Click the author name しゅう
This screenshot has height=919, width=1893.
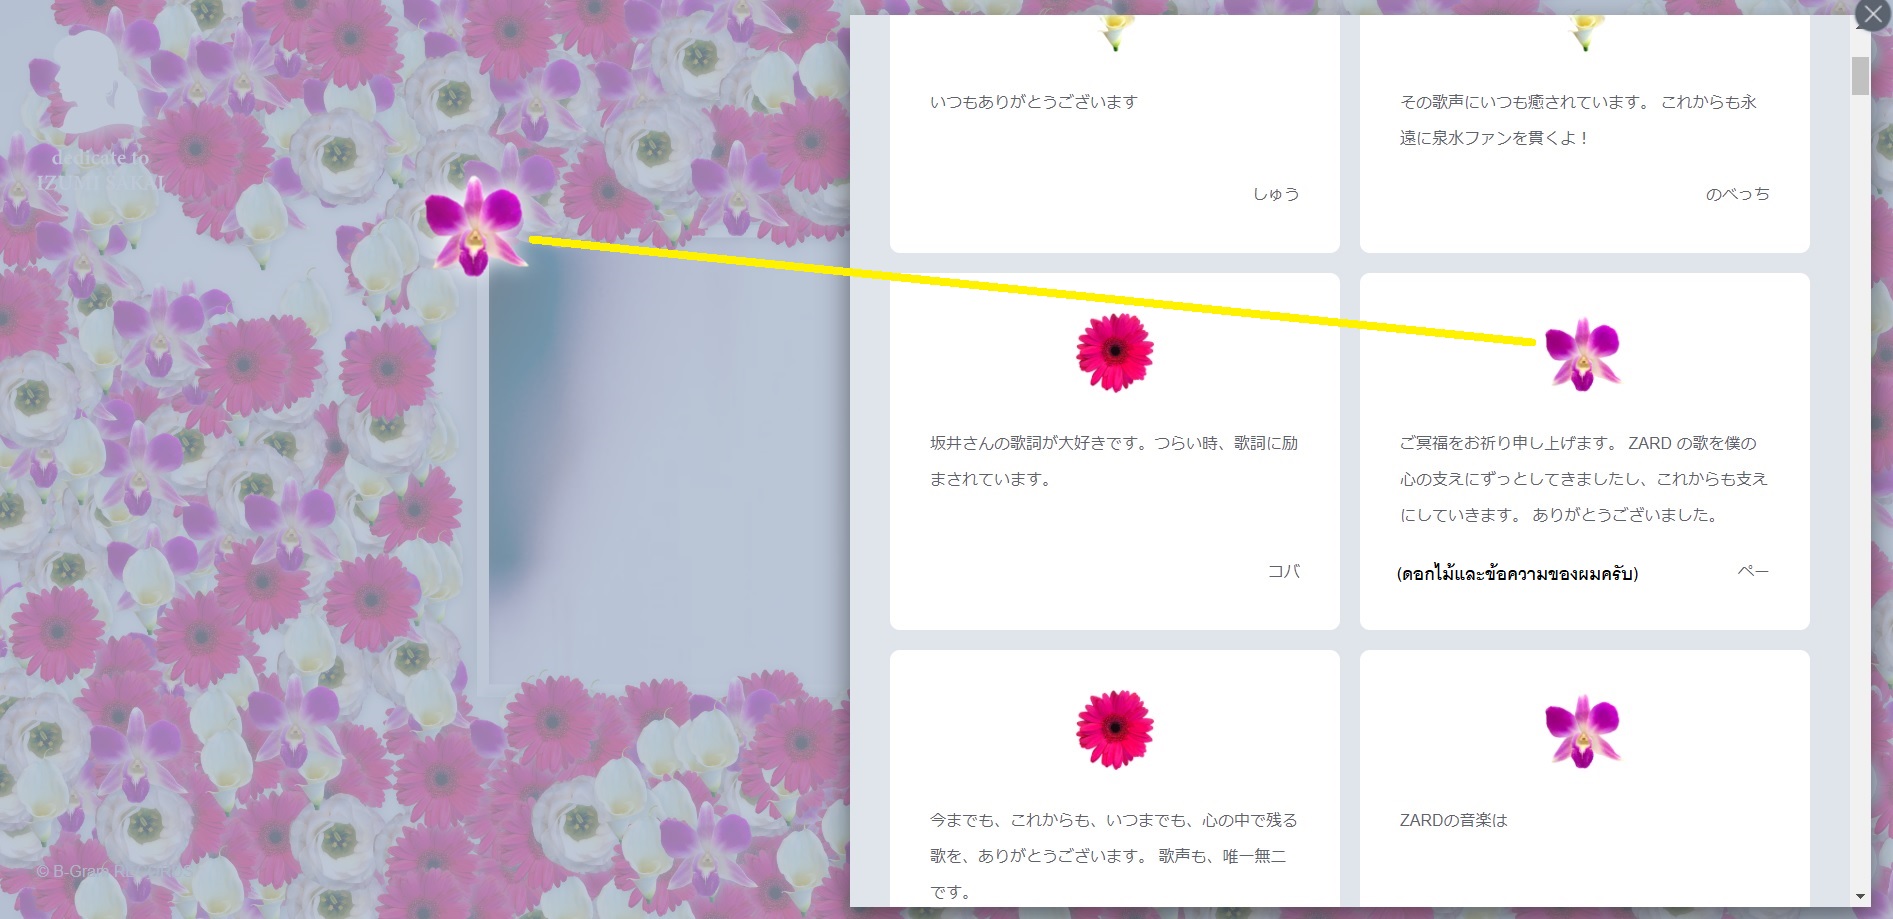(x=1276, y=194)
